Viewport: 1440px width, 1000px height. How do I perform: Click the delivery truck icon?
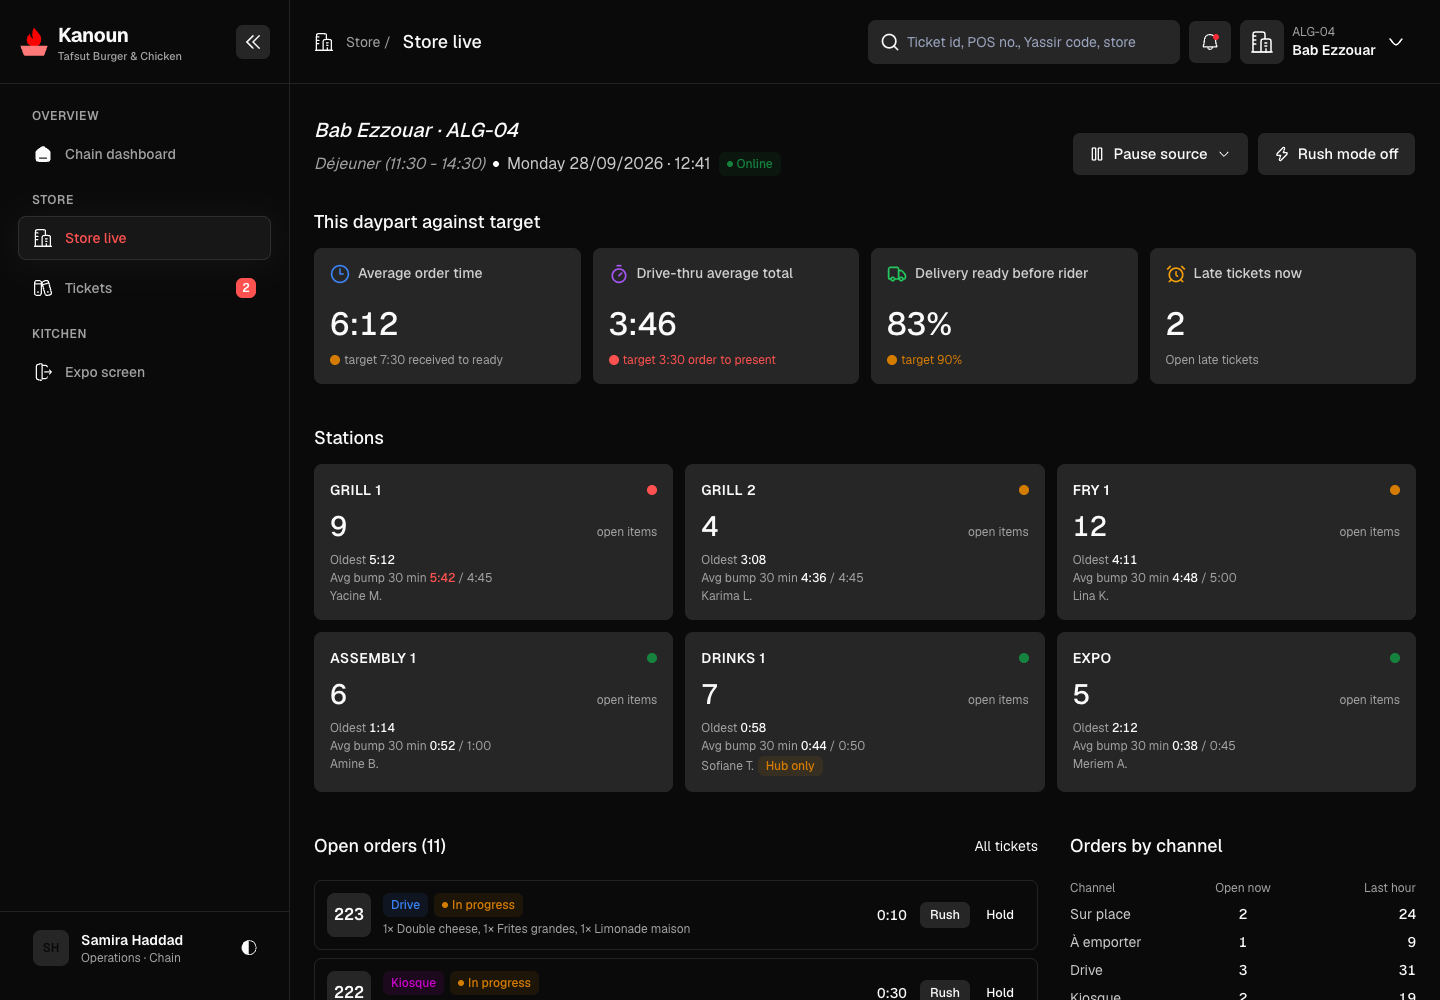(897, 274)
